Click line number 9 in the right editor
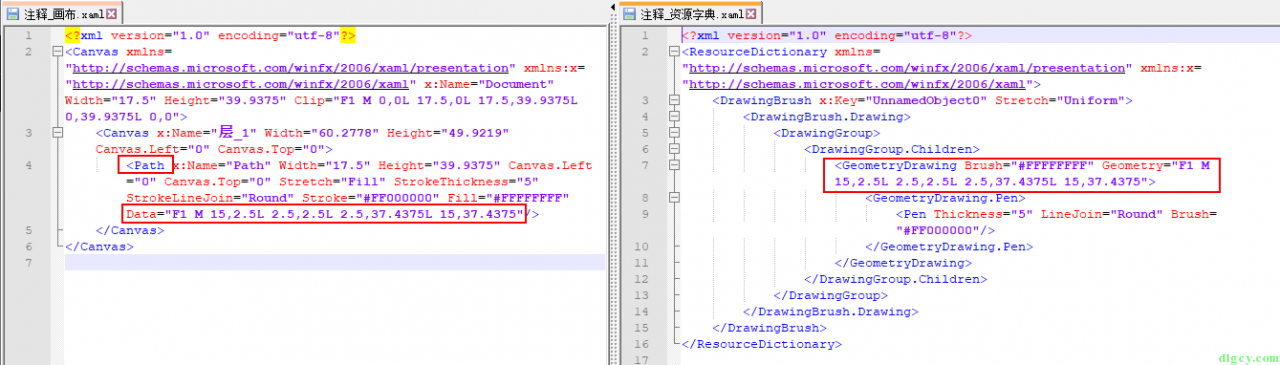1280x365 pixels. (646, 214)
